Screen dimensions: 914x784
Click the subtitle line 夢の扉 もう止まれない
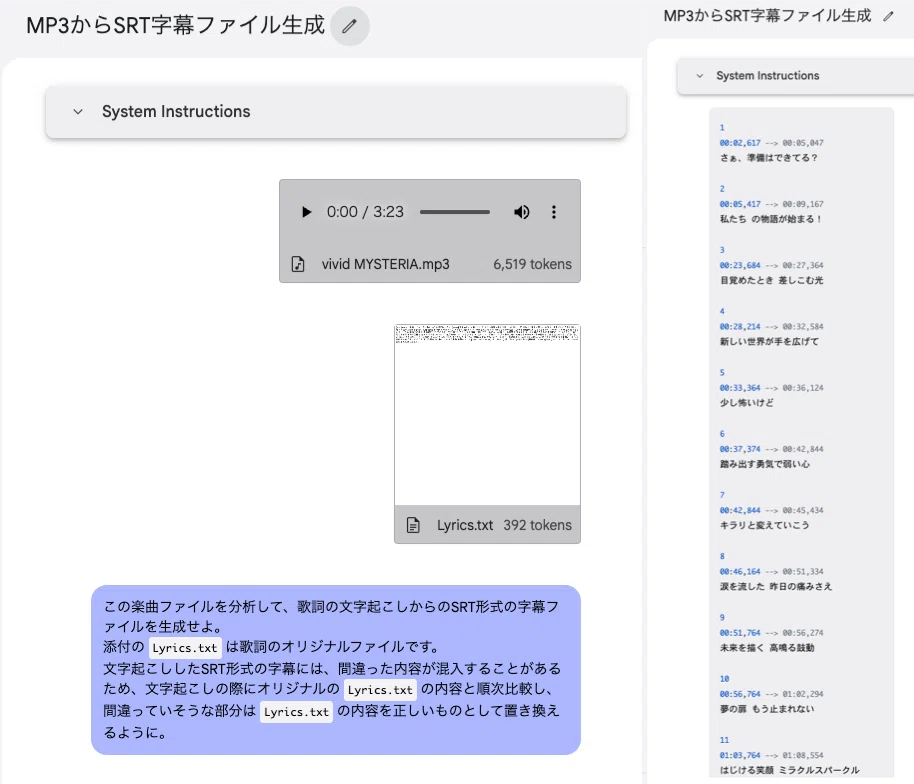coord(767,709)
